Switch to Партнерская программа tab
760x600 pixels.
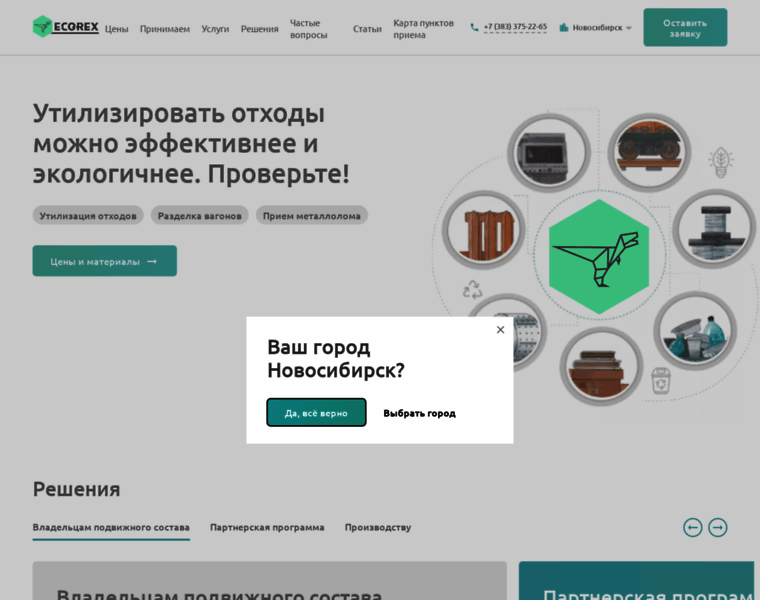pyautogui.click(x=267, y=527)
